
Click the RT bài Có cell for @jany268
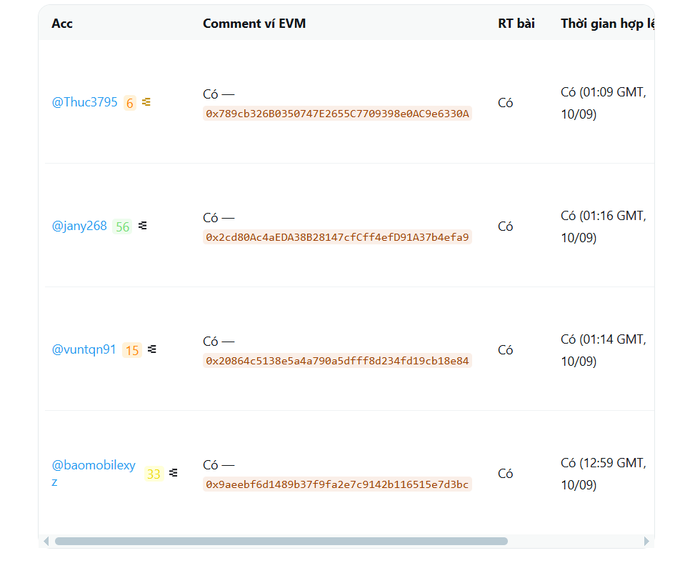[x=505, y=226]
